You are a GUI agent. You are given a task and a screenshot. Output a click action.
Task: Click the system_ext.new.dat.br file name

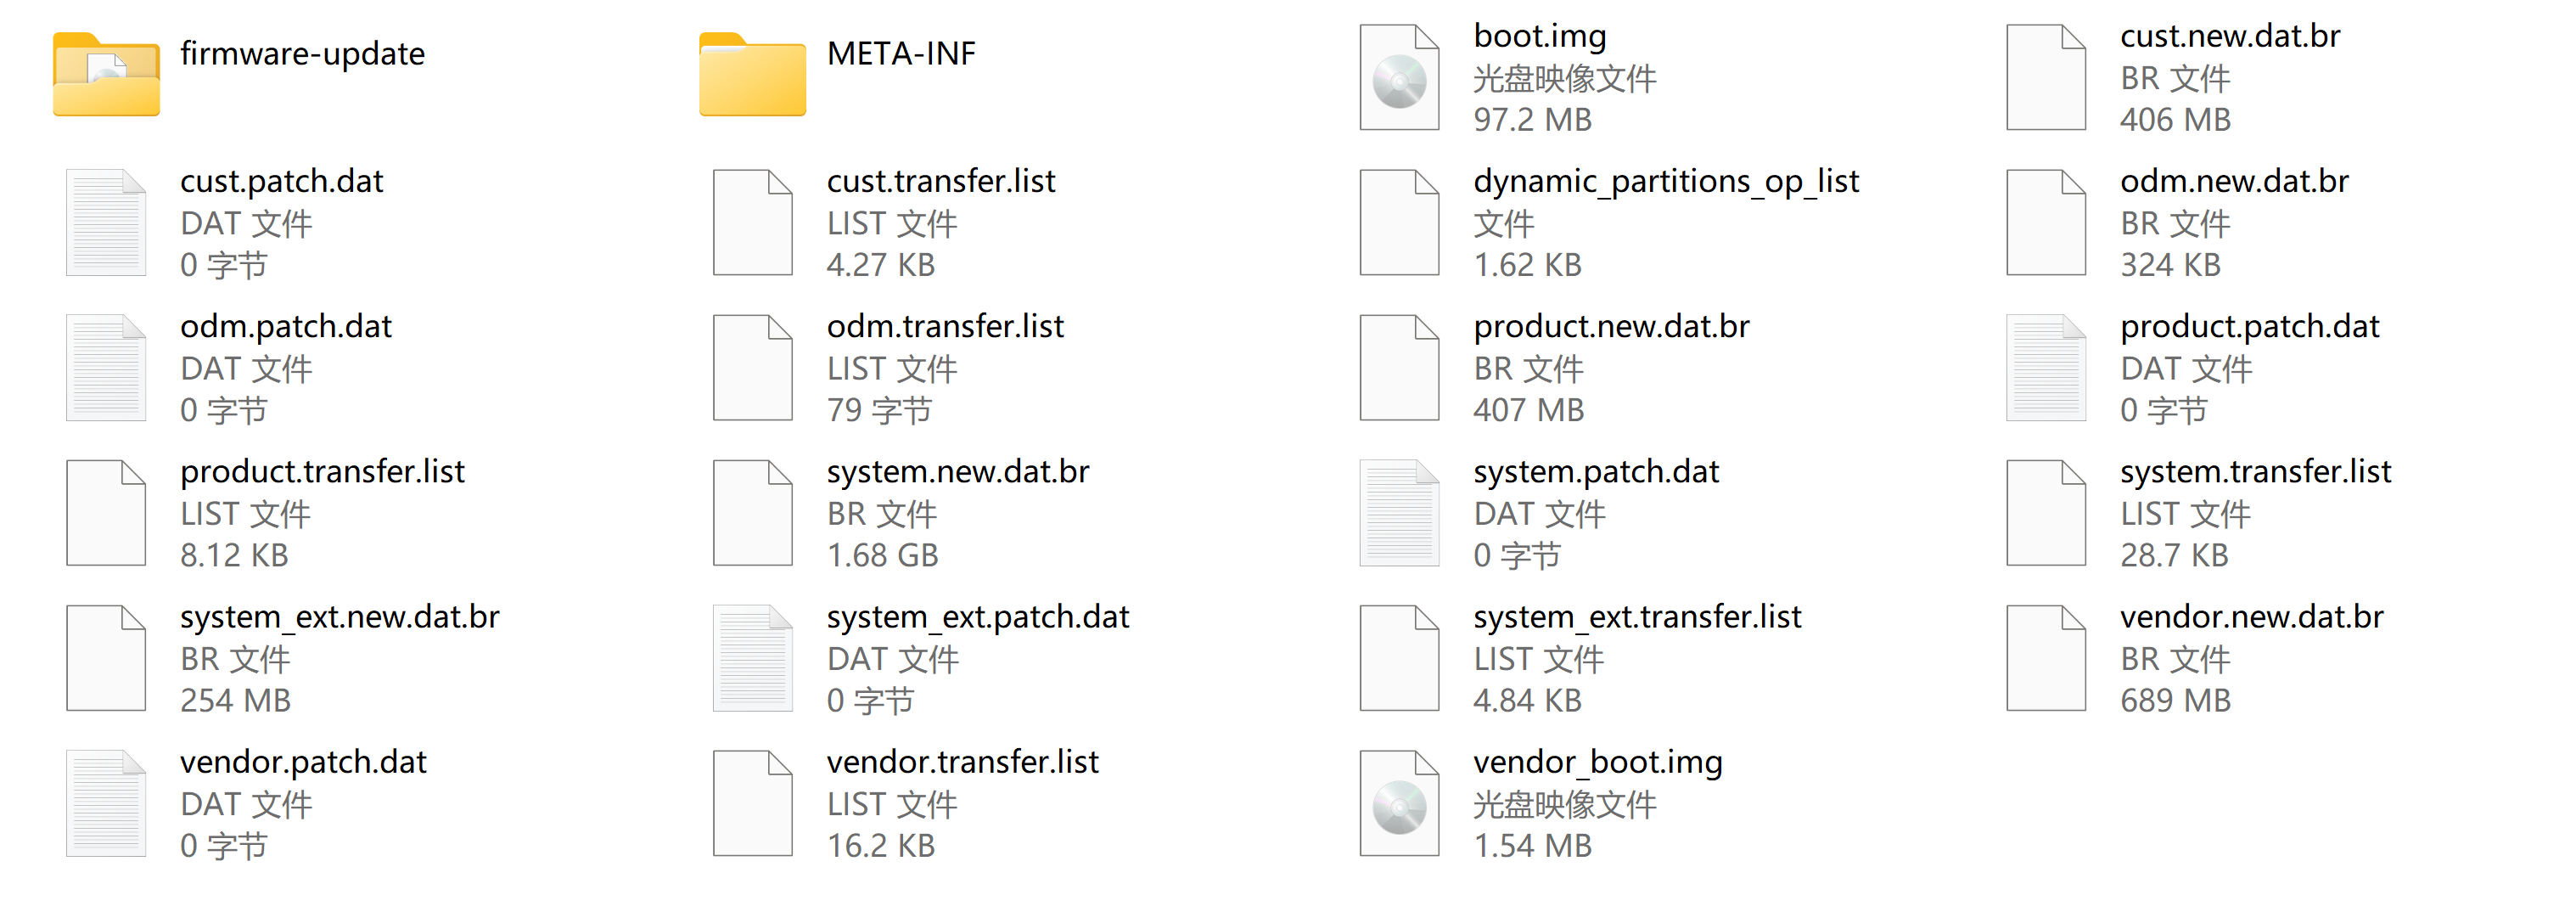pos(339,617)
